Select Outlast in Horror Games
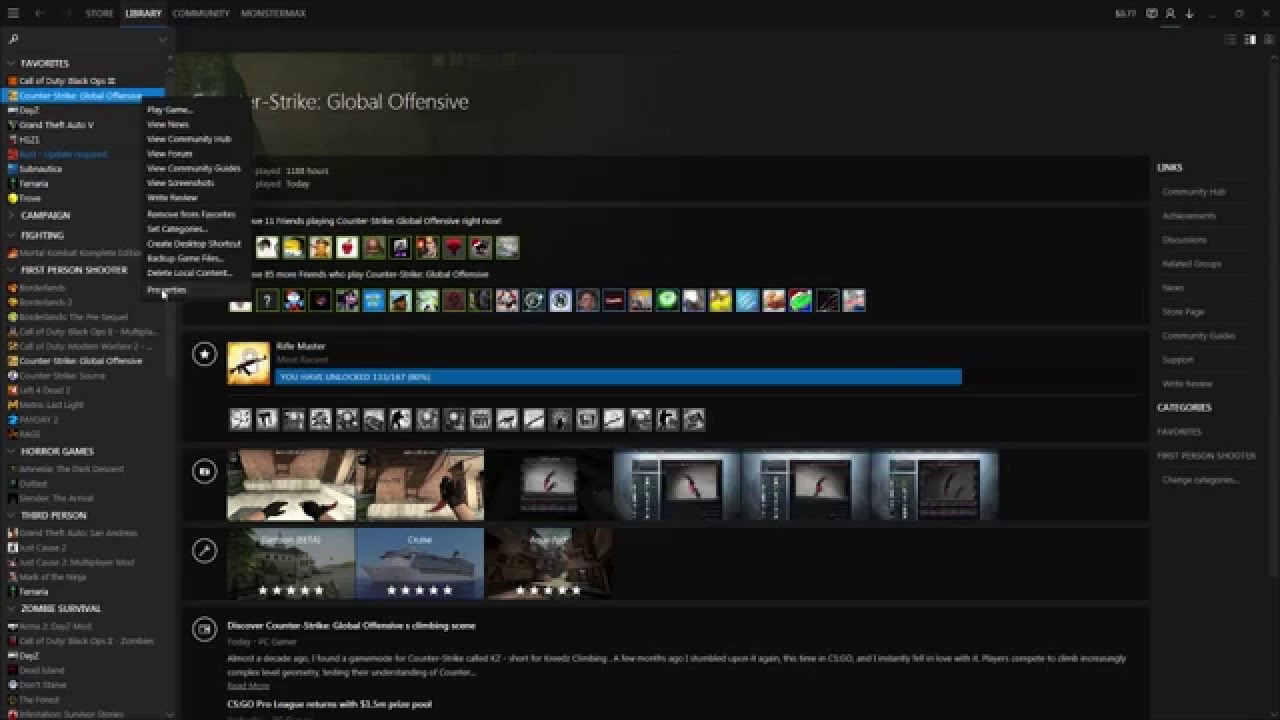1280x720 pixels. click(33, 484)
